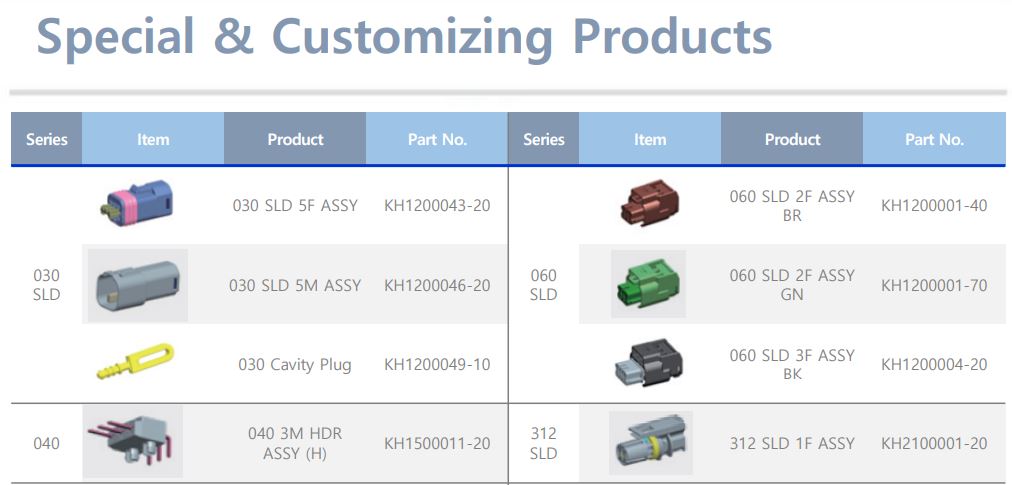This screenshot has height=485, width=1012.
Task: Click the brown 060 SLD 2F connector image
Action: 648,204
